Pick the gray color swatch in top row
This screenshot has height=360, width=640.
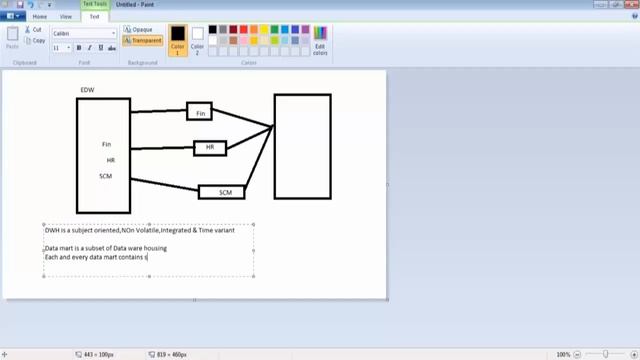pyautogui.click(x=223, y=29)
